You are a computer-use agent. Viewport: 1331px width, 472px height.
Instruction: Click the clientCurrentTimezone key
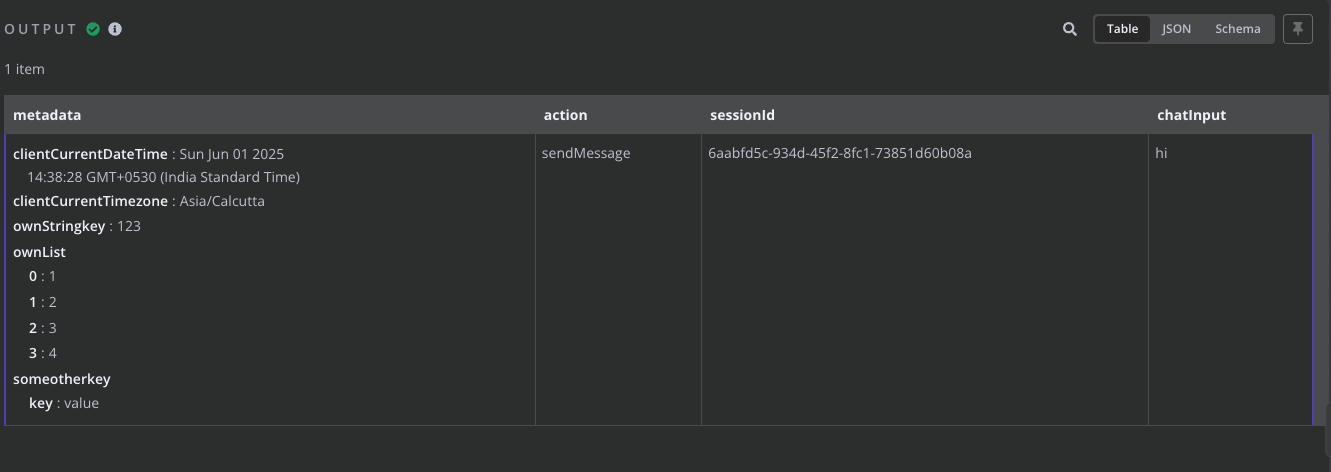tap(90, 201)
